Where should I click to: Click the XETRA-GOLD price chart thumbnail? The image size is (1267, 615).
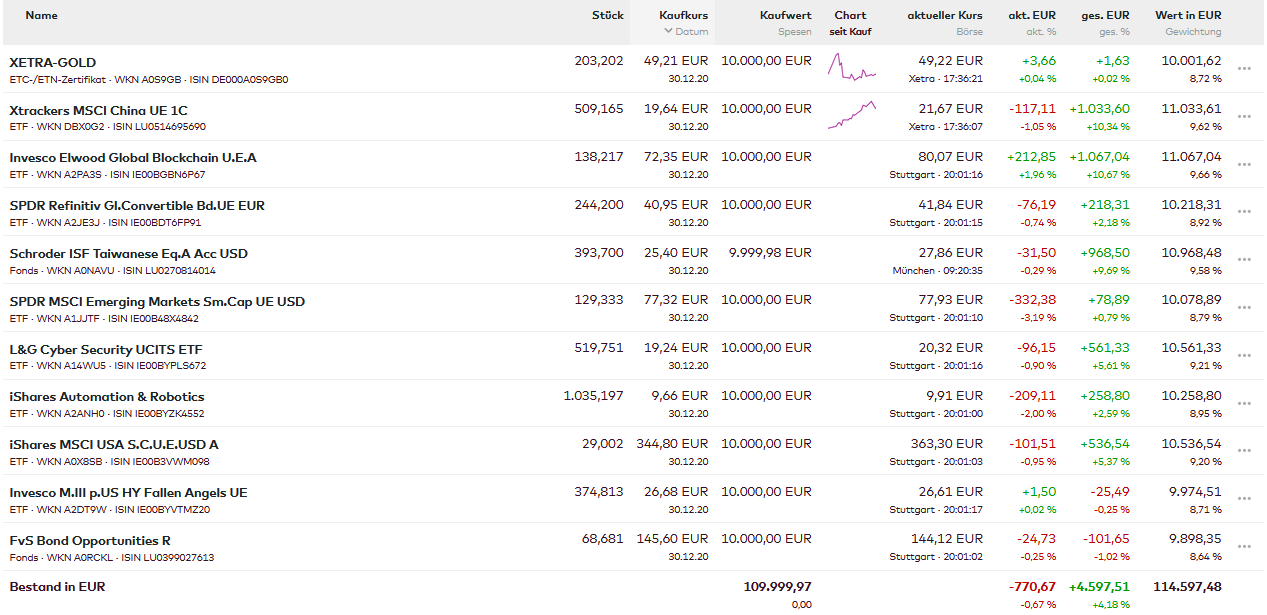point(851,69)
